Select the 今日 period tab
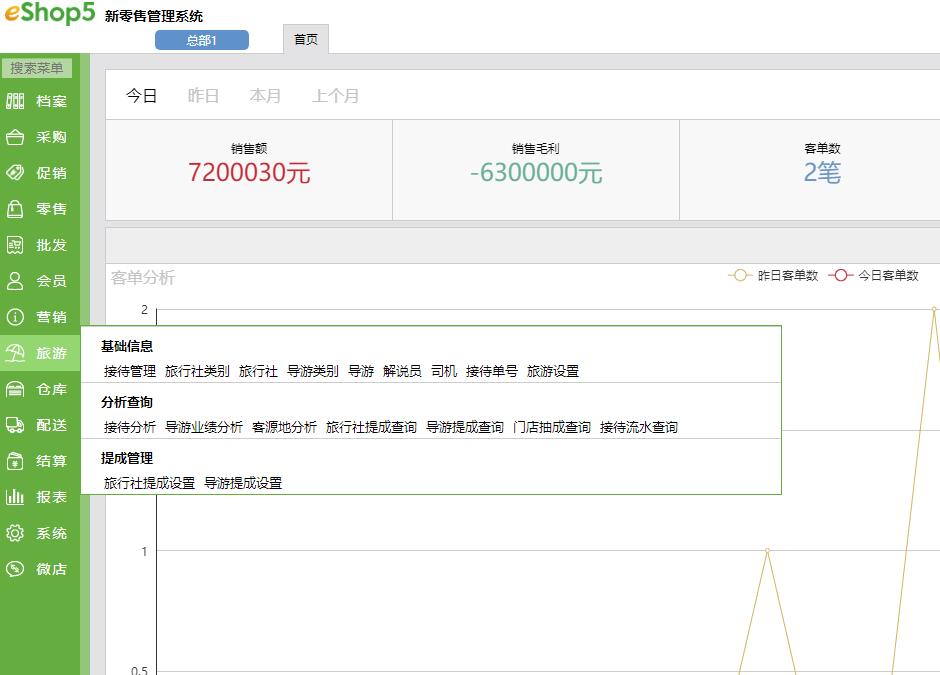Image resolution: width=940 pixels, height=675 pixels. [x=141, y=95]
